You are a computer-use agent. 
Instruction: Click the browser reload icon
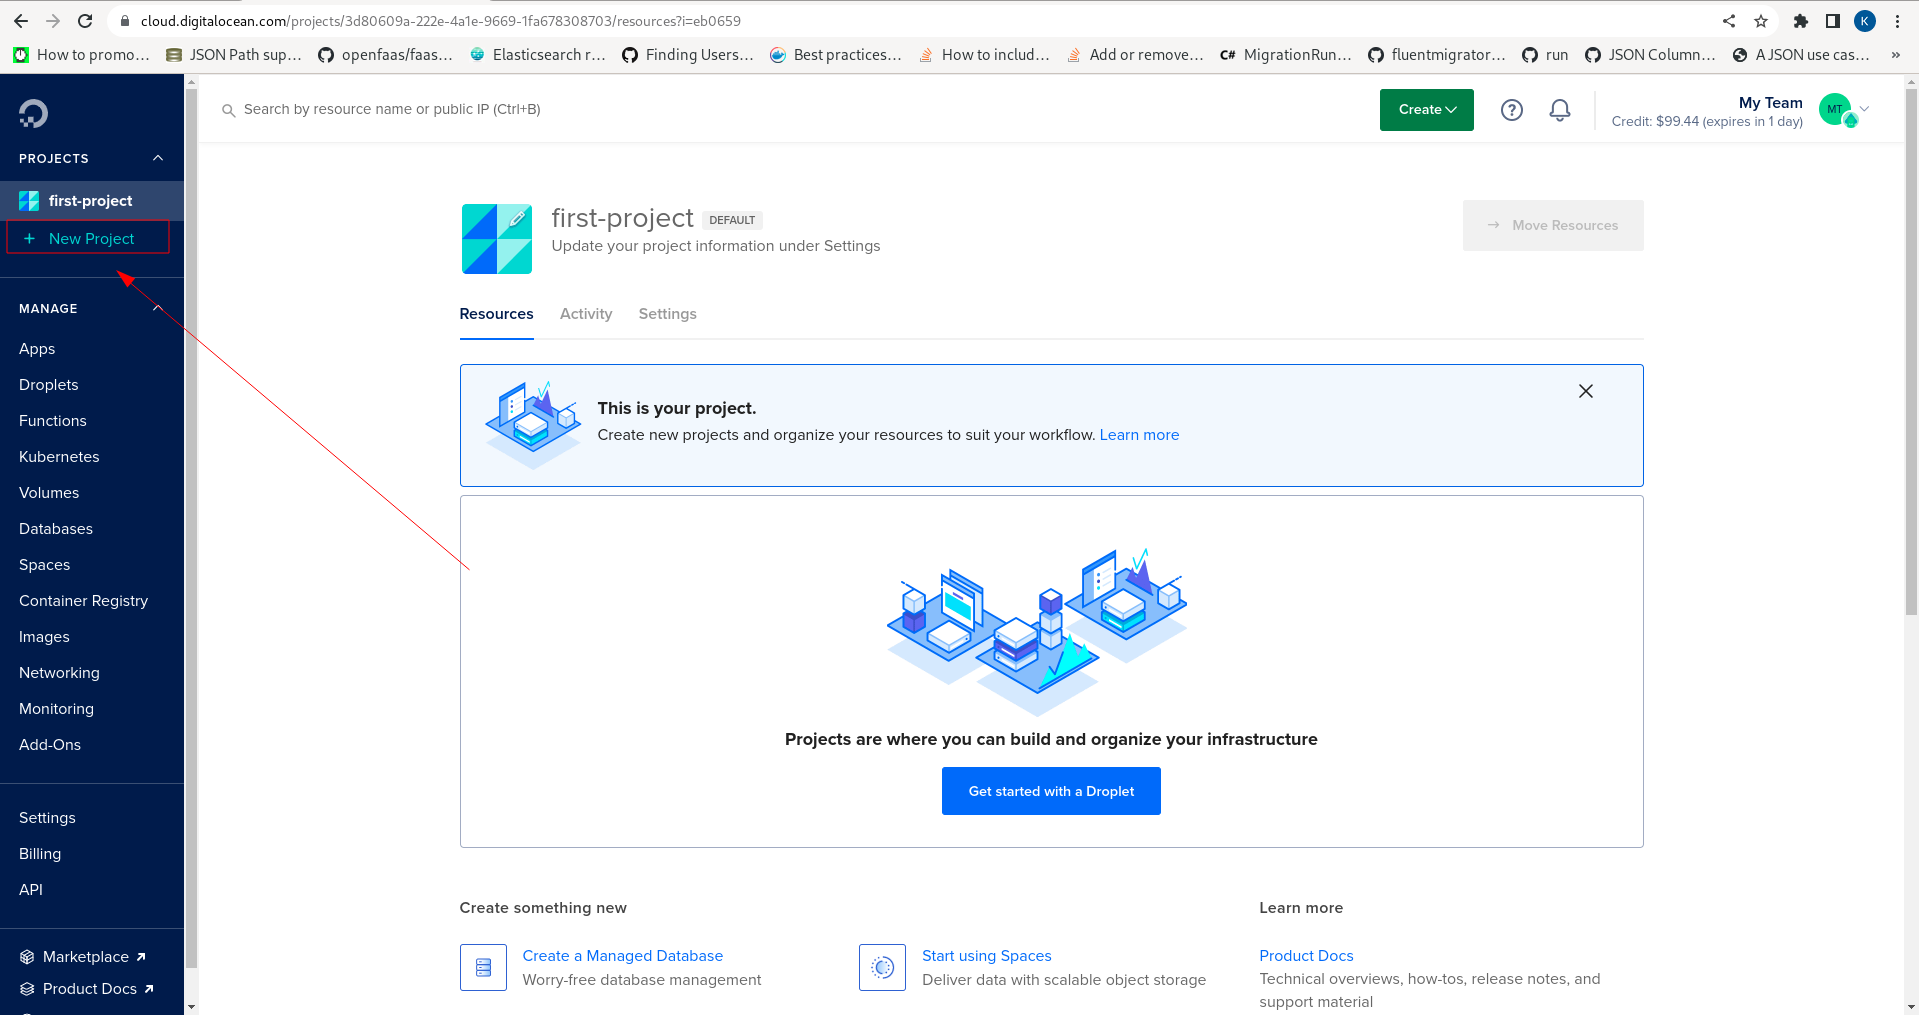tap(85, 21)
